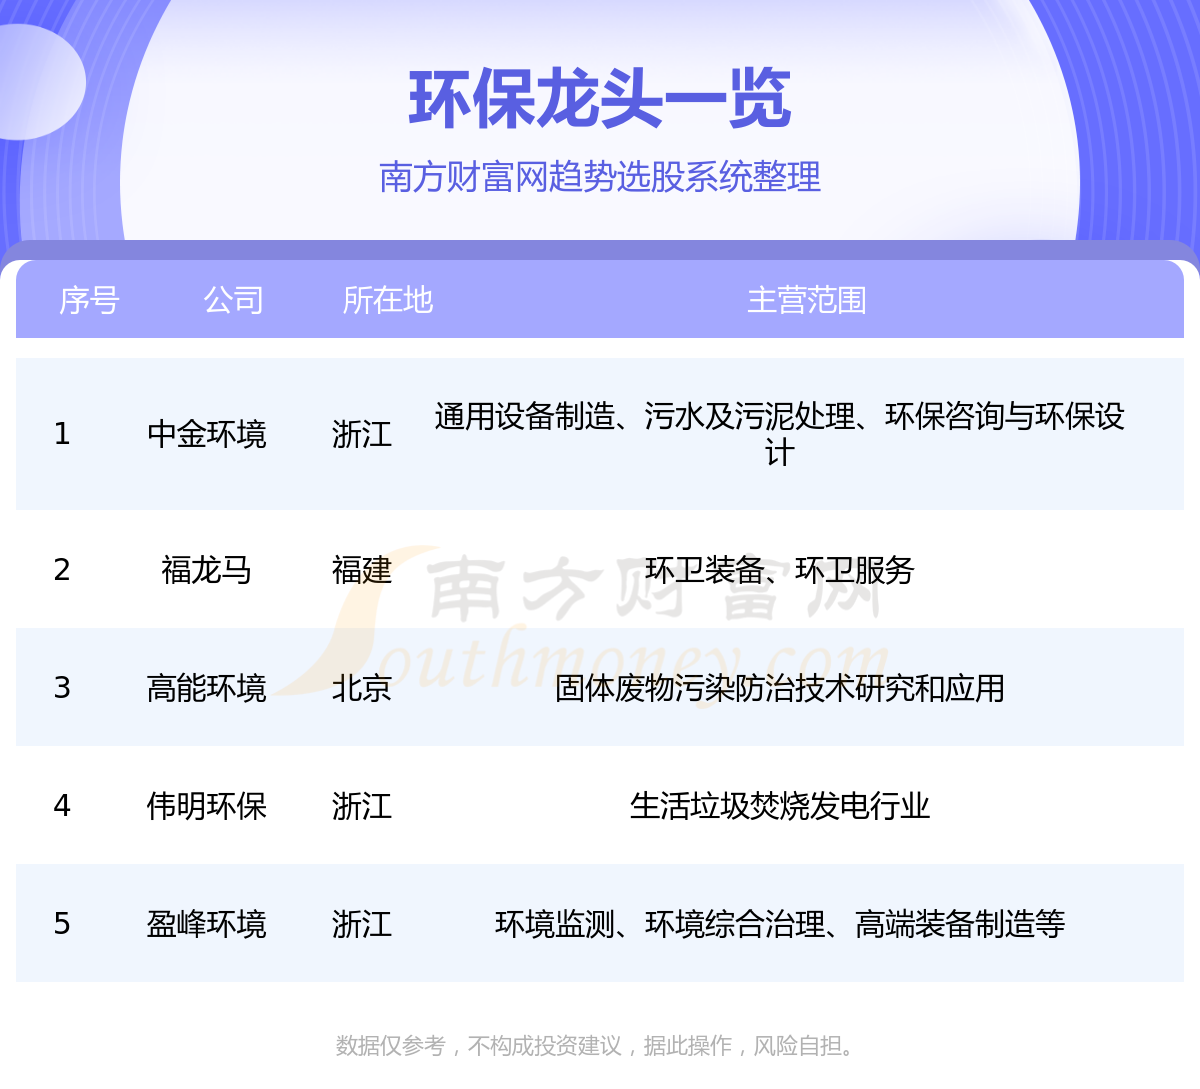Click row number 5

[x=62, y=924]
